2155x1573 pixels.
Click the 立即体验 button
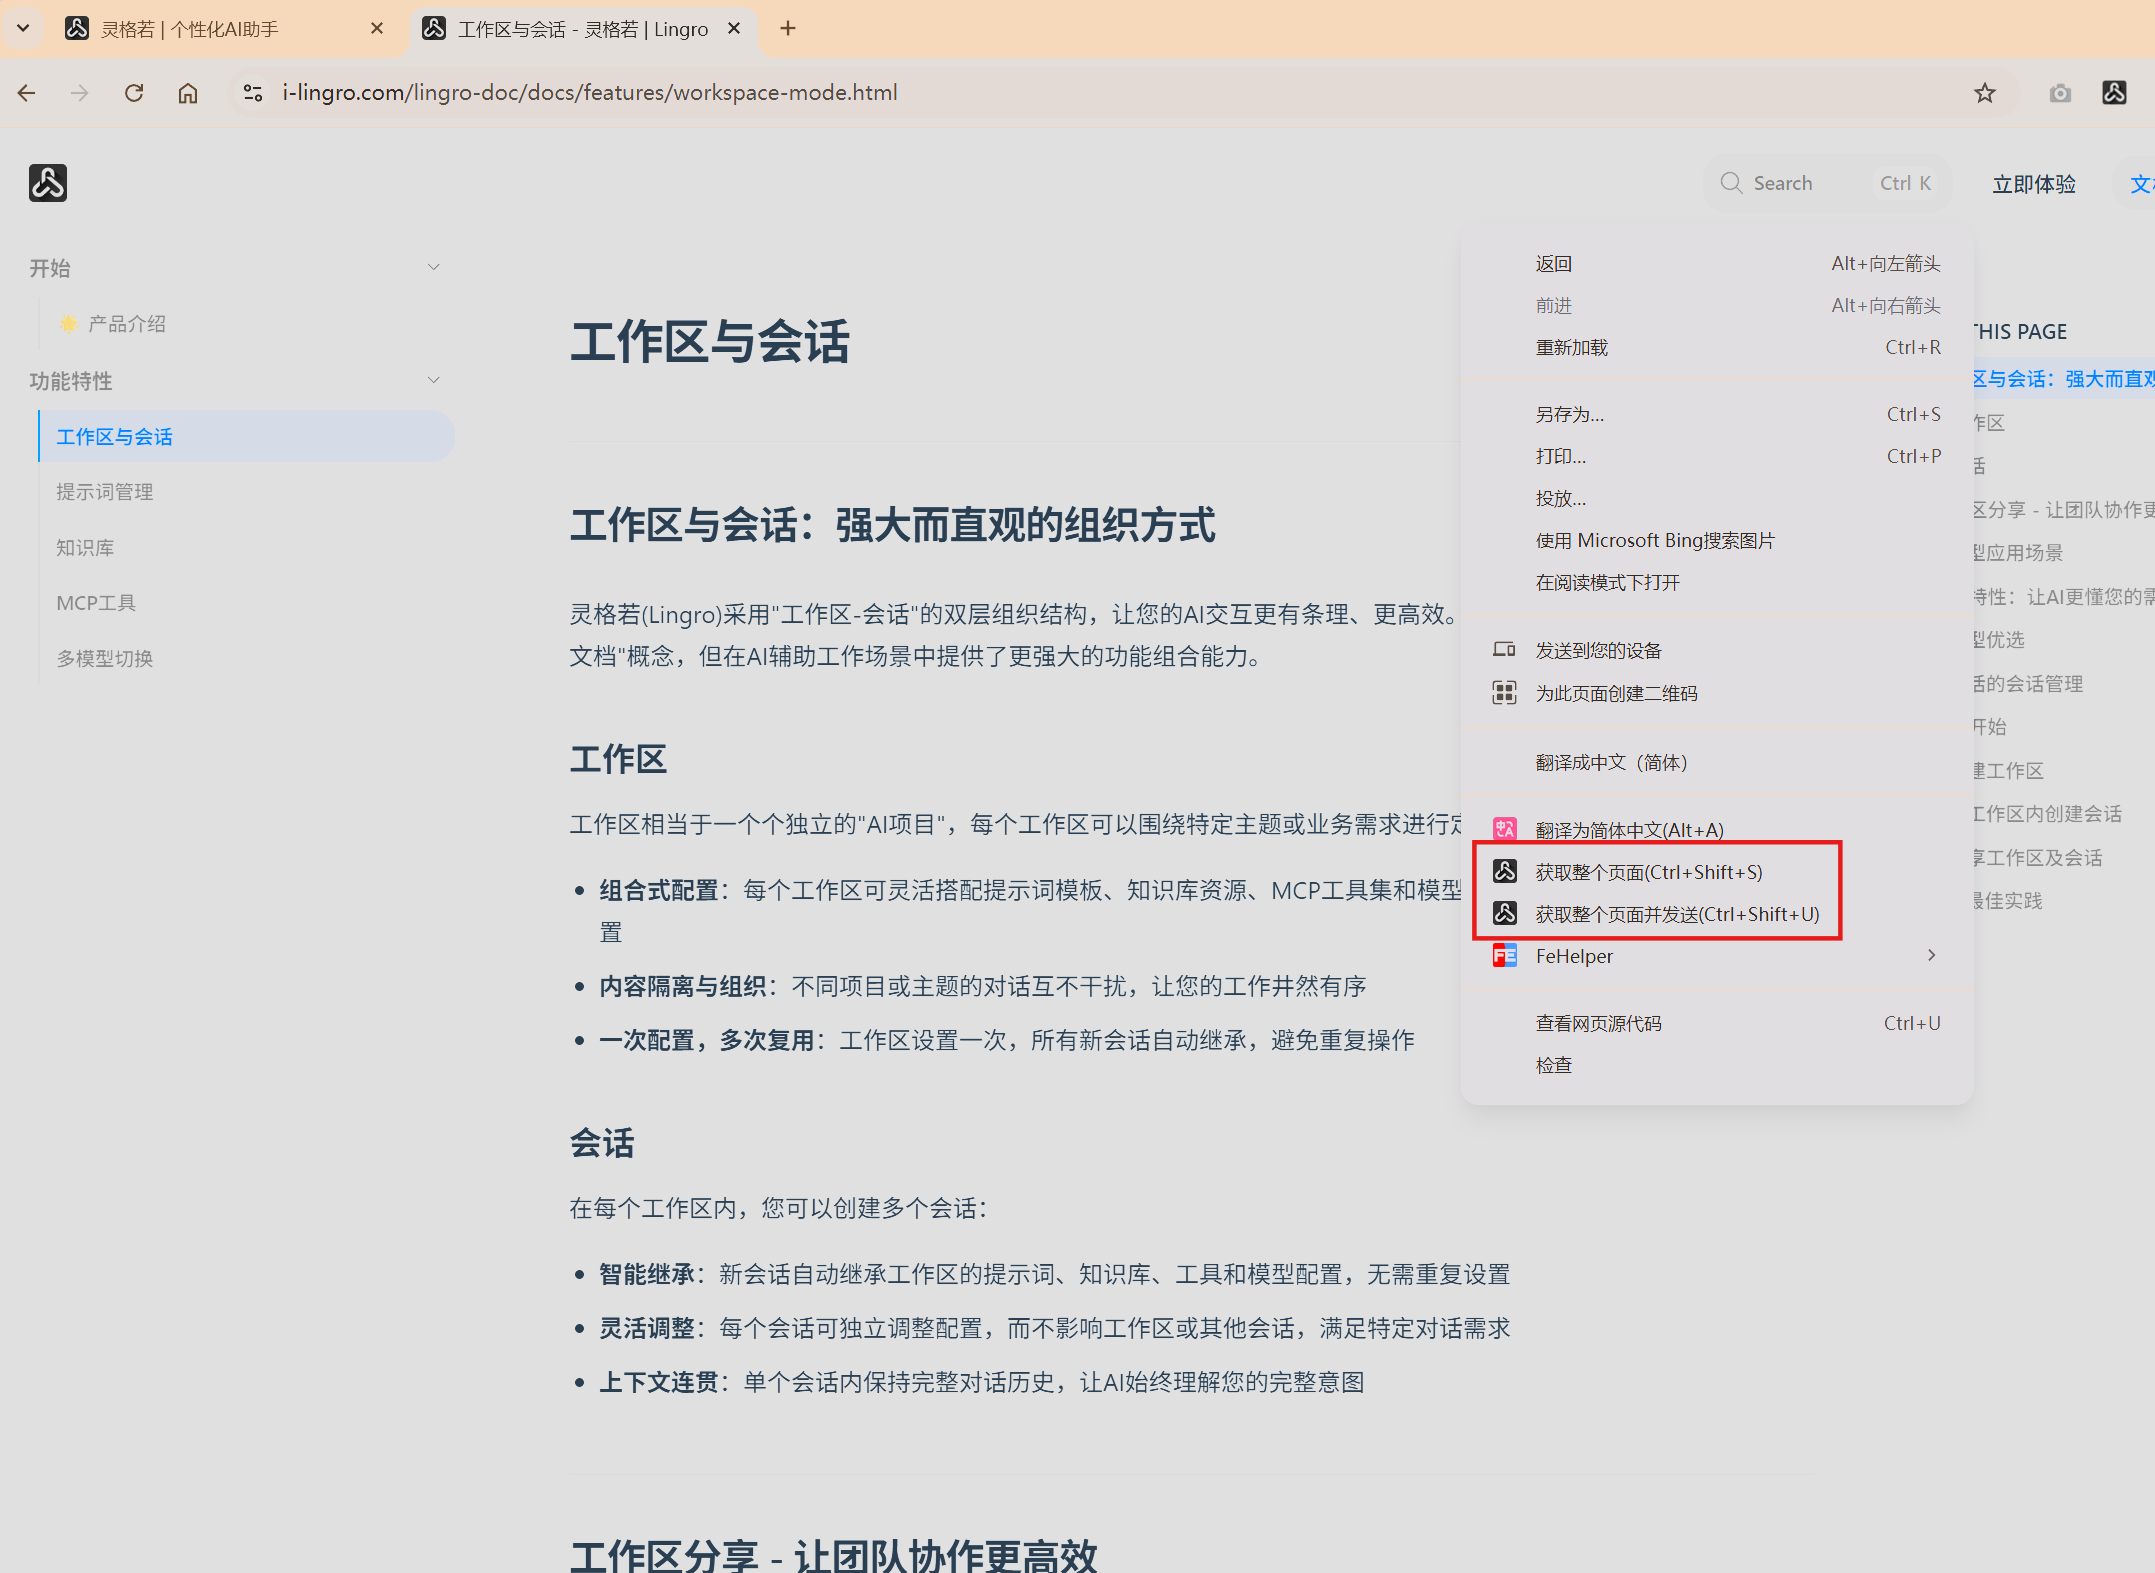(2033, 184)
